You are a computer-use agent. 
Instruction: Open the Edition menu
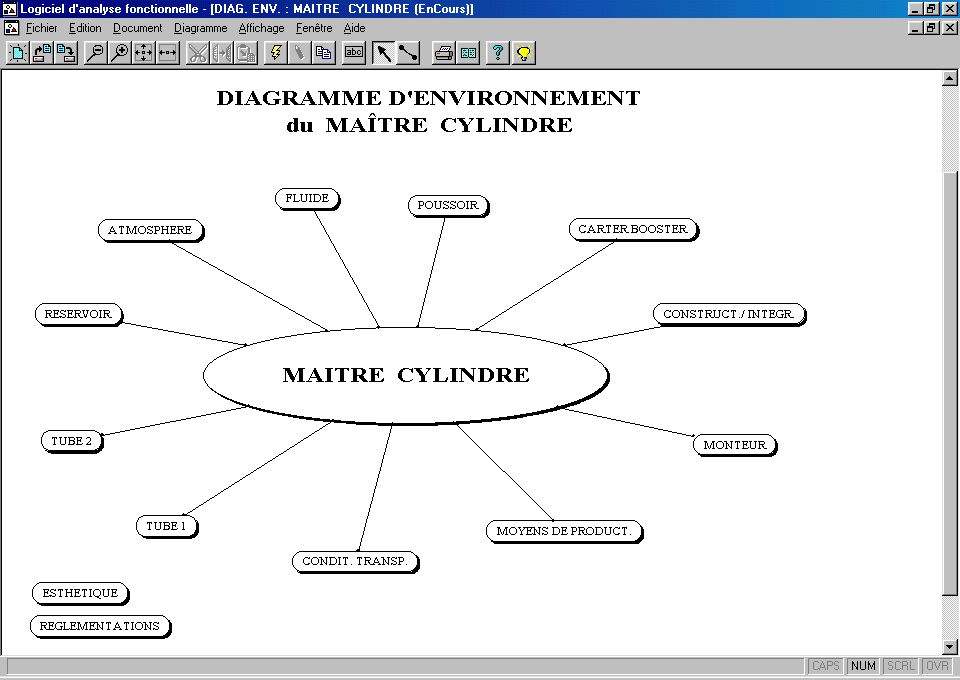point(85,28)
